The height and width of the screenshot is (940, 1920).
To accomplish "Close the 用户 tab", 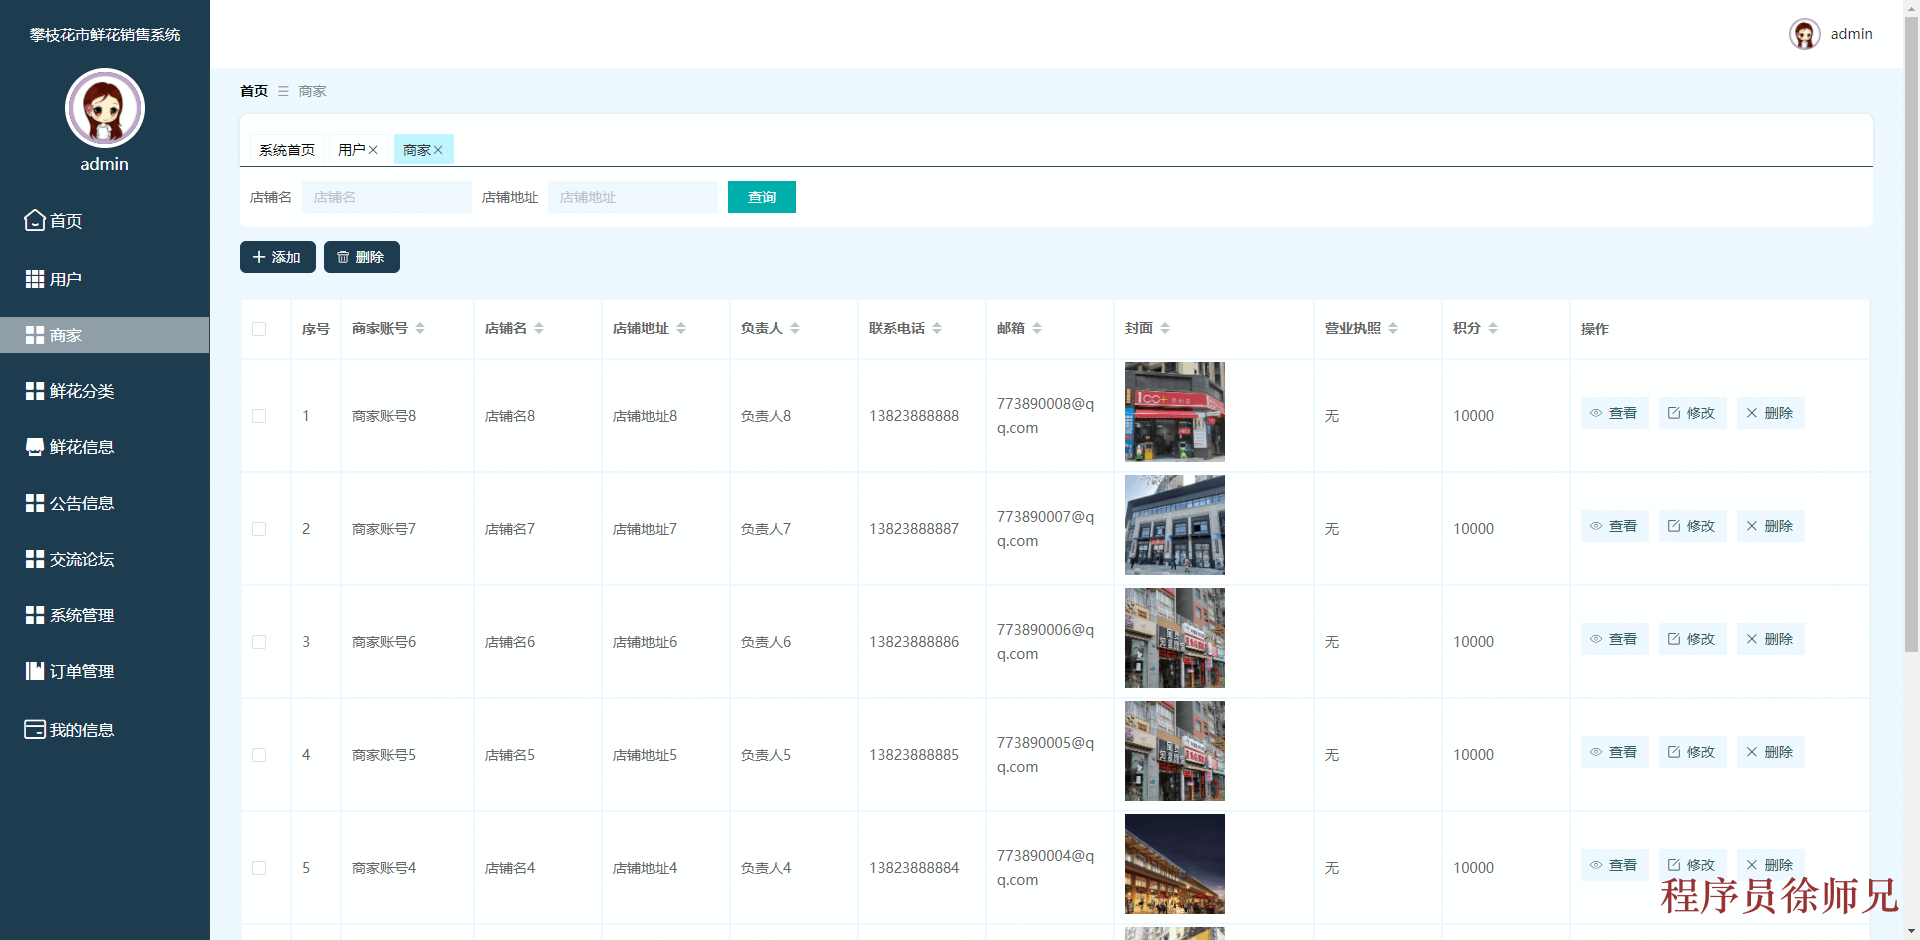I will point(373,149).
